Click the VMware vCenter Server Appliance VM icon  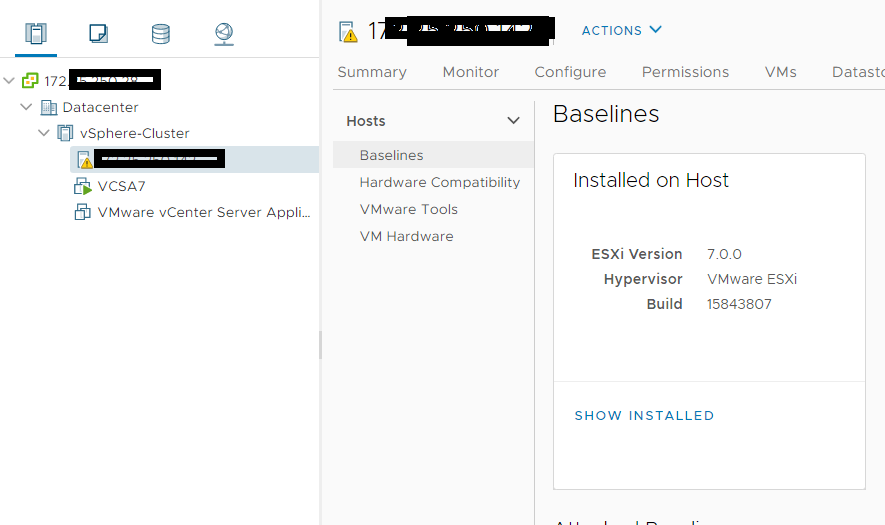point(82,212)
